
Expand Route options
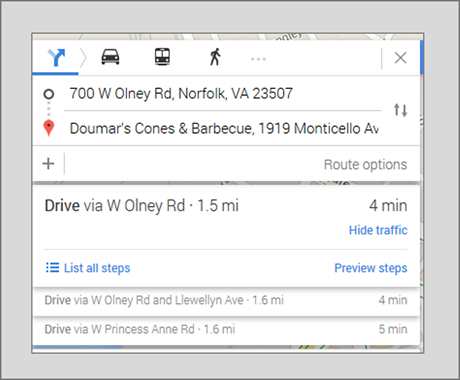click(x=365, y=165)
